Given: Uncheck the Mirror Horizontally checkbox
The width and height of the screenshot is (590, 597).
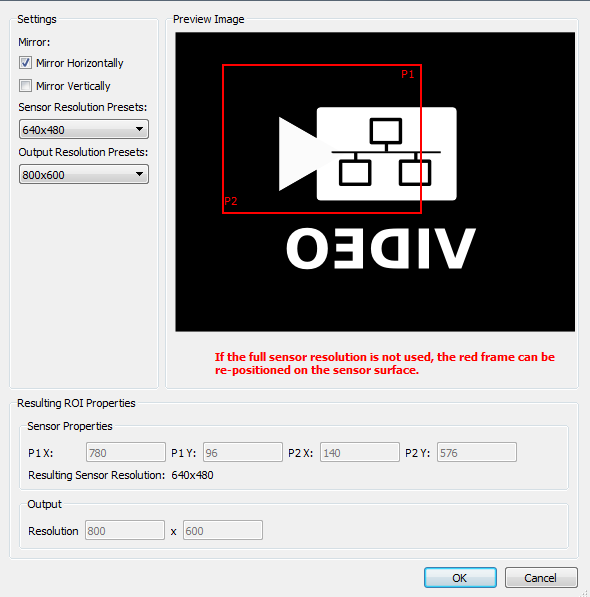Looking at the screenshot, I should [26, 63].
